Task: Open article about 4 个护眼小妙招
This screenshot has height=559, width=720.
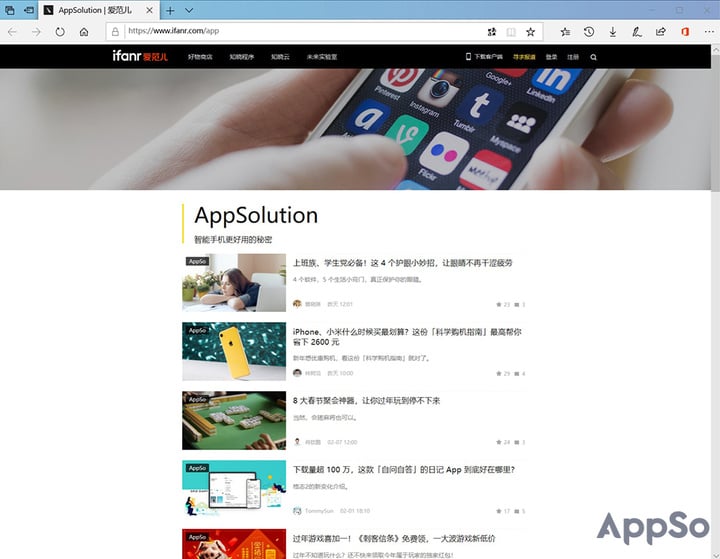Action: click(403, 263)
